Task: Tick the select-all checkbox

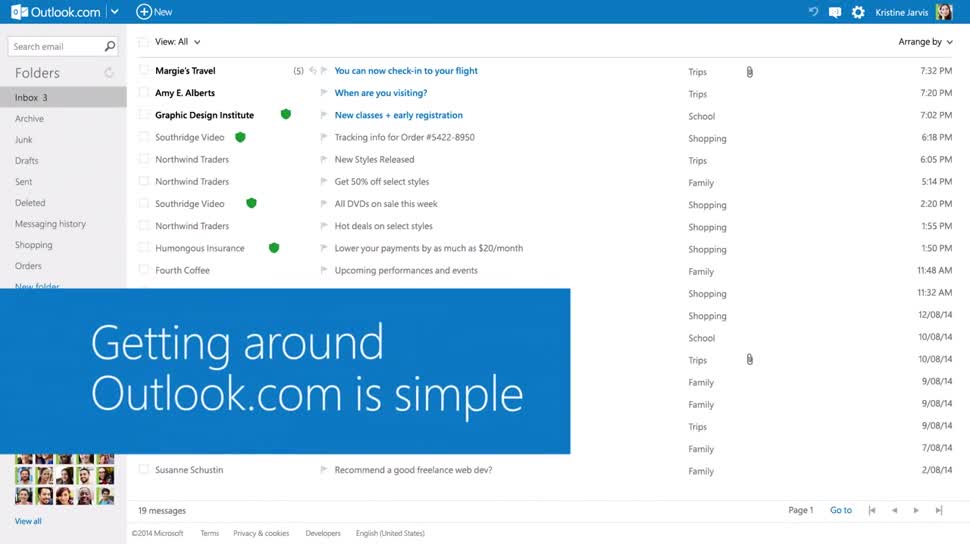Action: 144,42
